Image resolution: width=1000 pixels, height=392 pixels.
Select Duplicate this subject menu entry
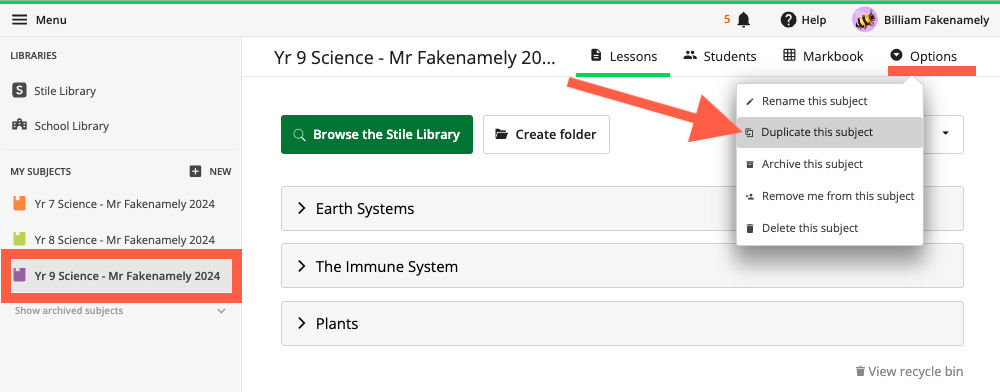click(829, 133)
